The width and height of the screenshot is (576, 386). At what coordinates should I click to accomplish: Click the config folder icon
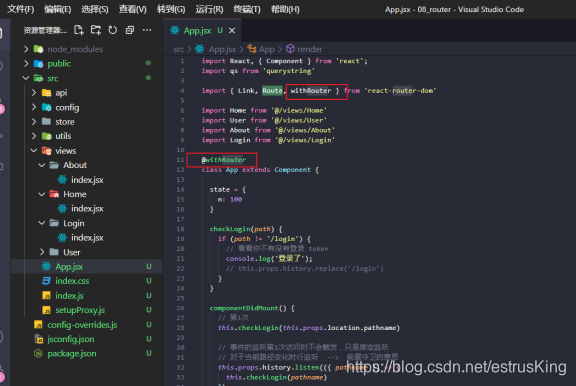(x=47, y=107)
